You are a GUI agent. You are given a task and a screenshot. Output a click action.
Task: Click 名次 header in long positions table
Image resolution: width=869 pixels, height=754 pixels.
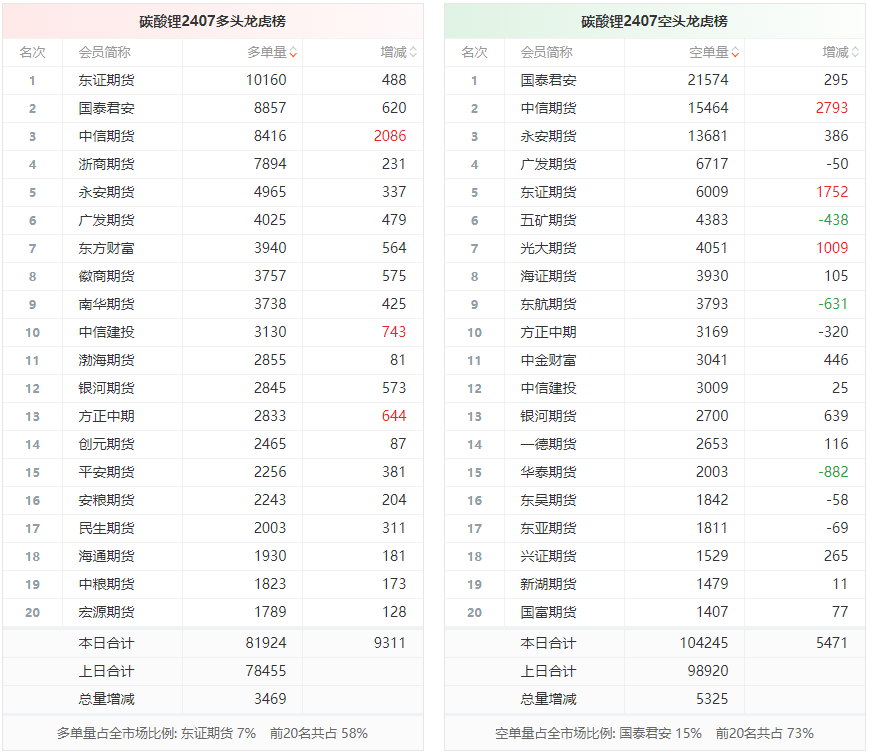click(32, 53)
